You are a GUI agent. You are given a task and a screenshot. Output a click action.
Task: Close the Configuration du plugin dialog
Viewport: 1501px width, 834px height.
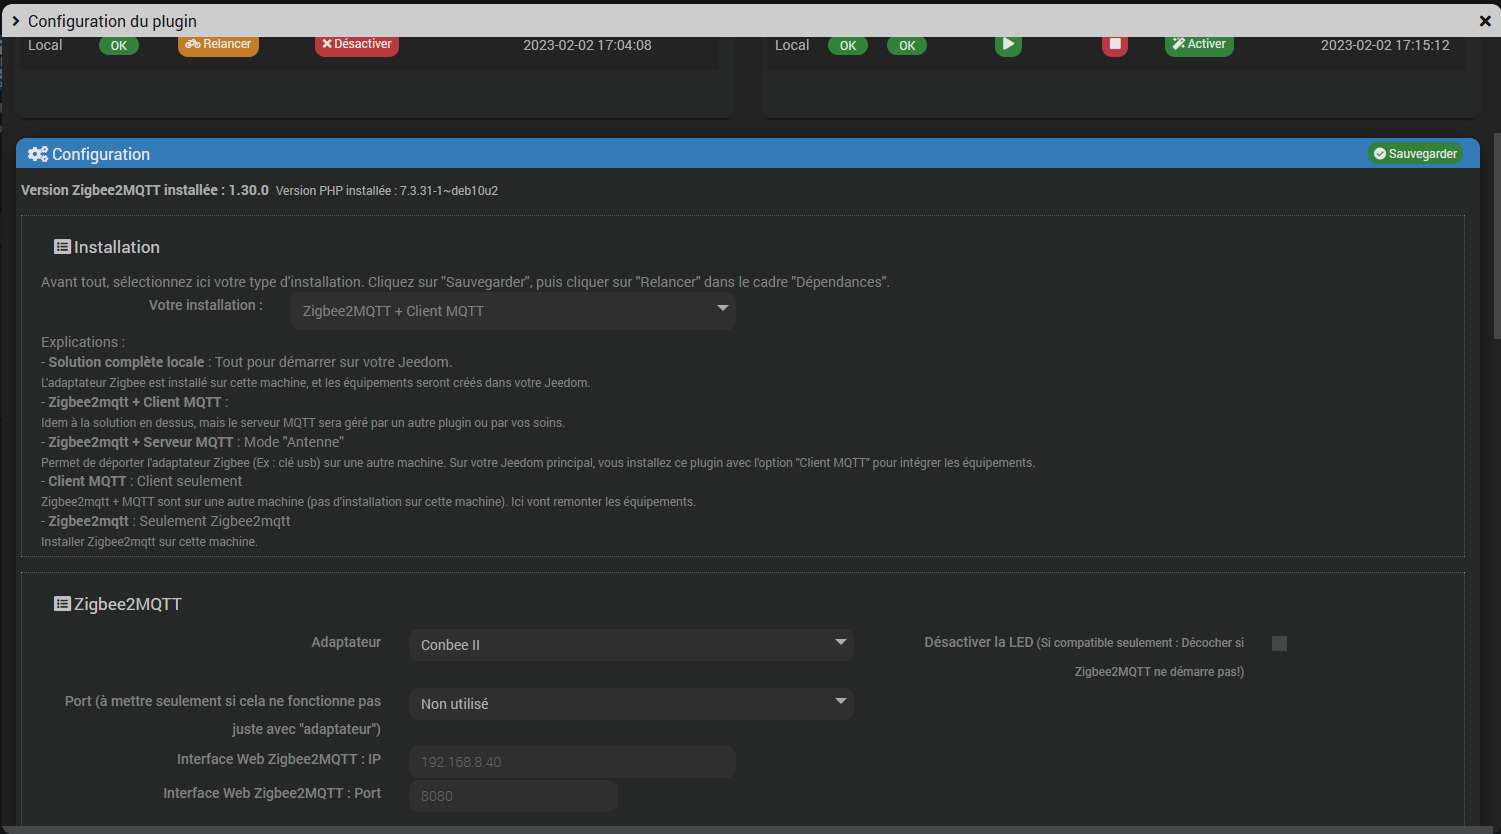pyautogui.click(x=1485, y=21)
